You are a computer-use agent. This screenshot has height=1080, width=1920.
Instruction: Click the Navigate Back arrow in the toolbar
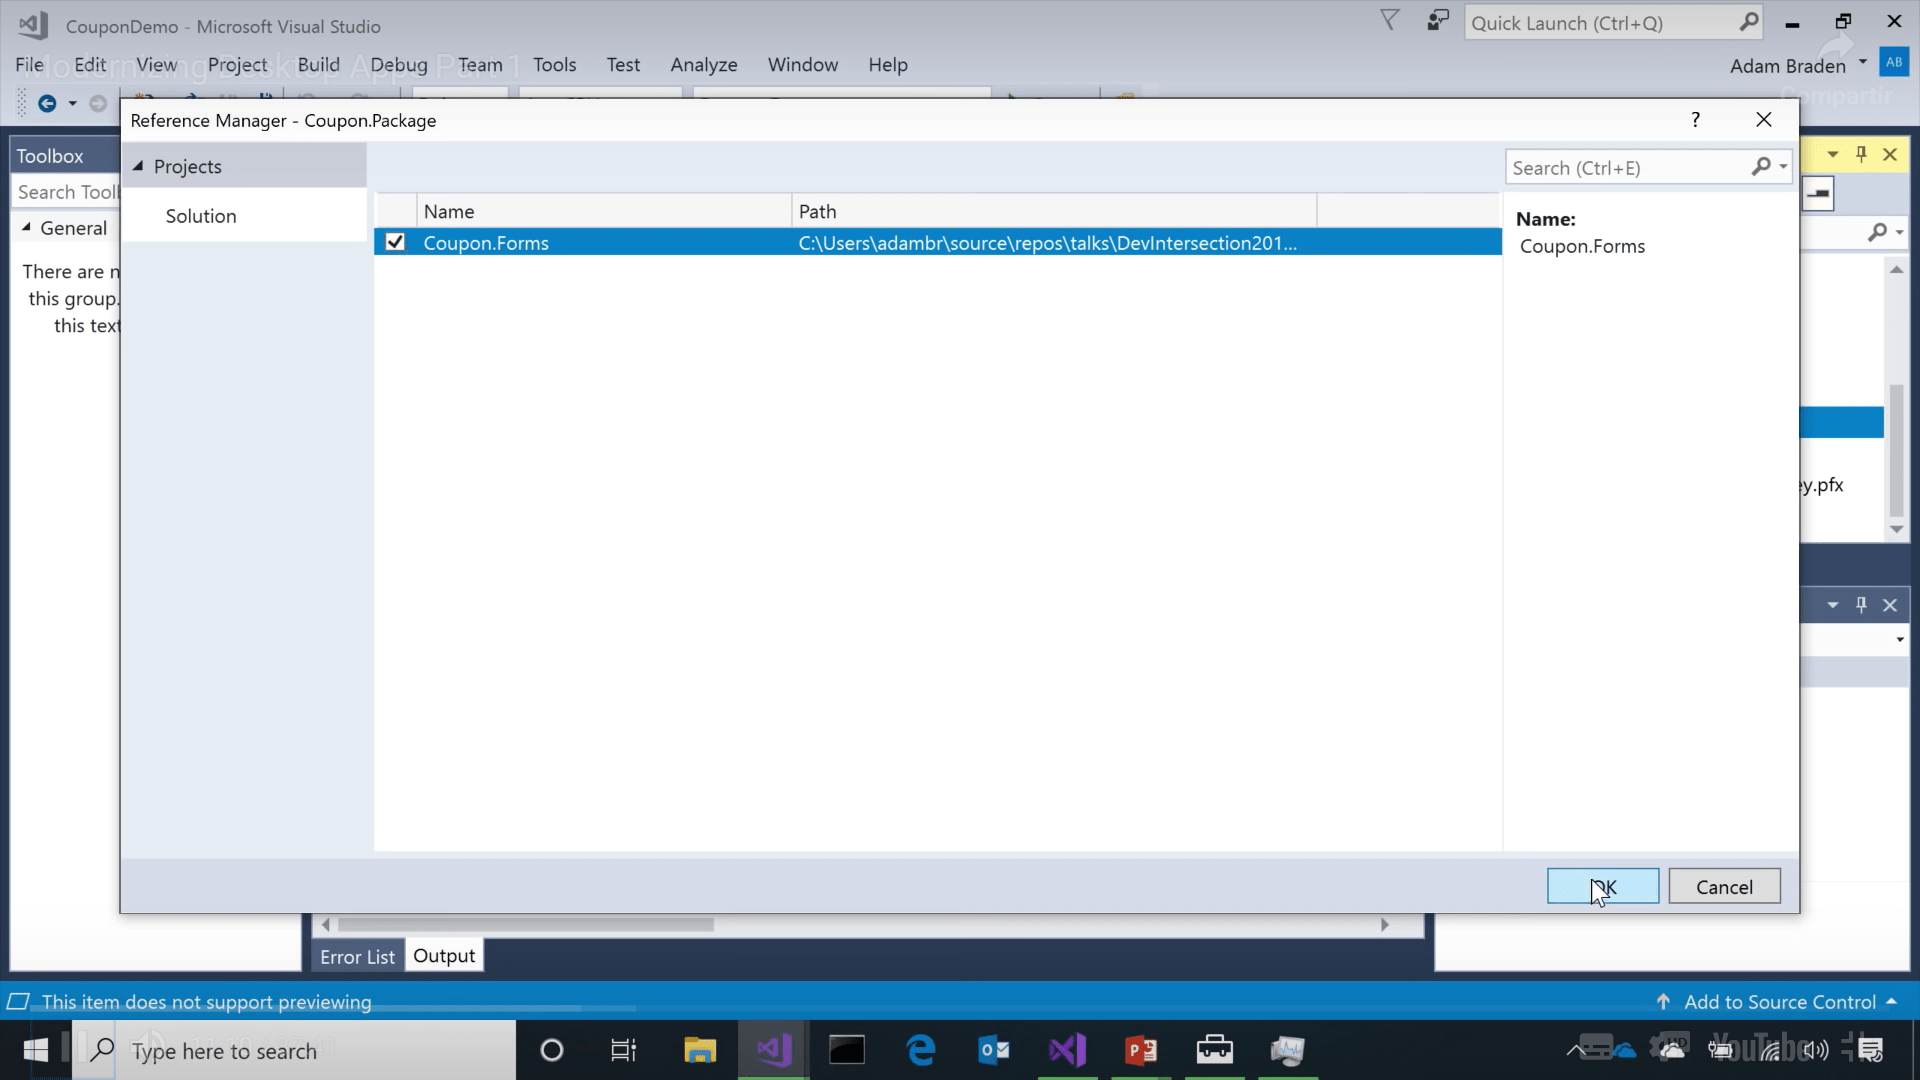coord(47,102)
